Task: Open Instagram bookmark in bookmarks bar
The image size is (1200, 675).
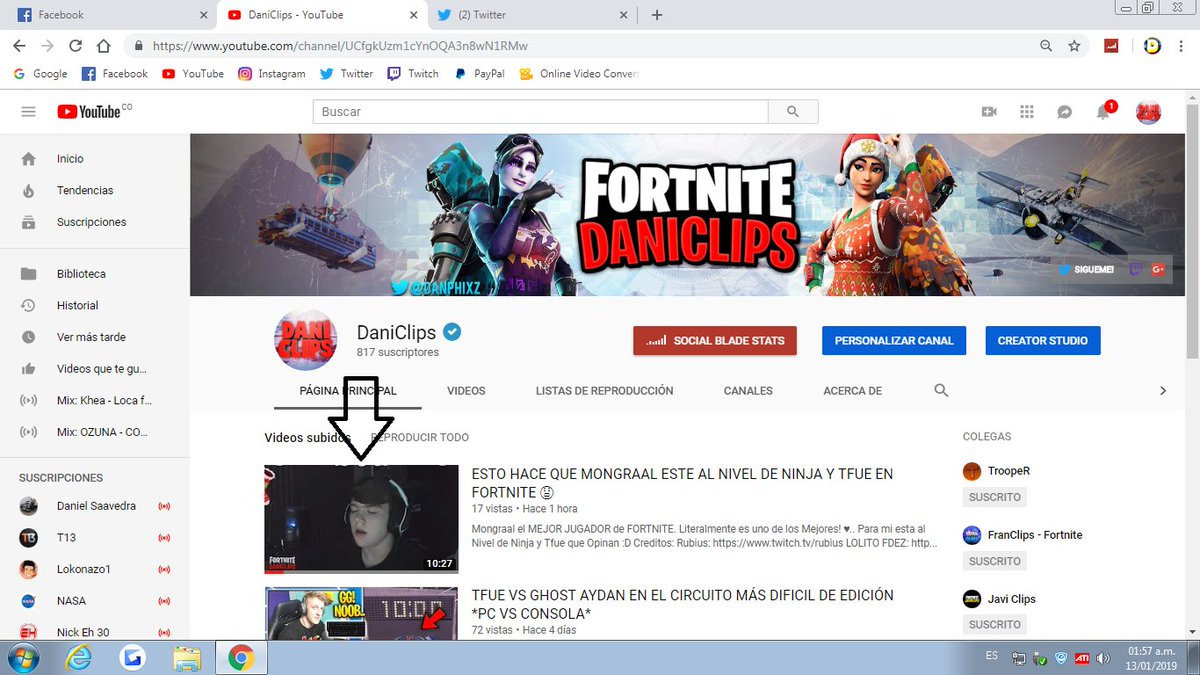Action: [271, 74]
